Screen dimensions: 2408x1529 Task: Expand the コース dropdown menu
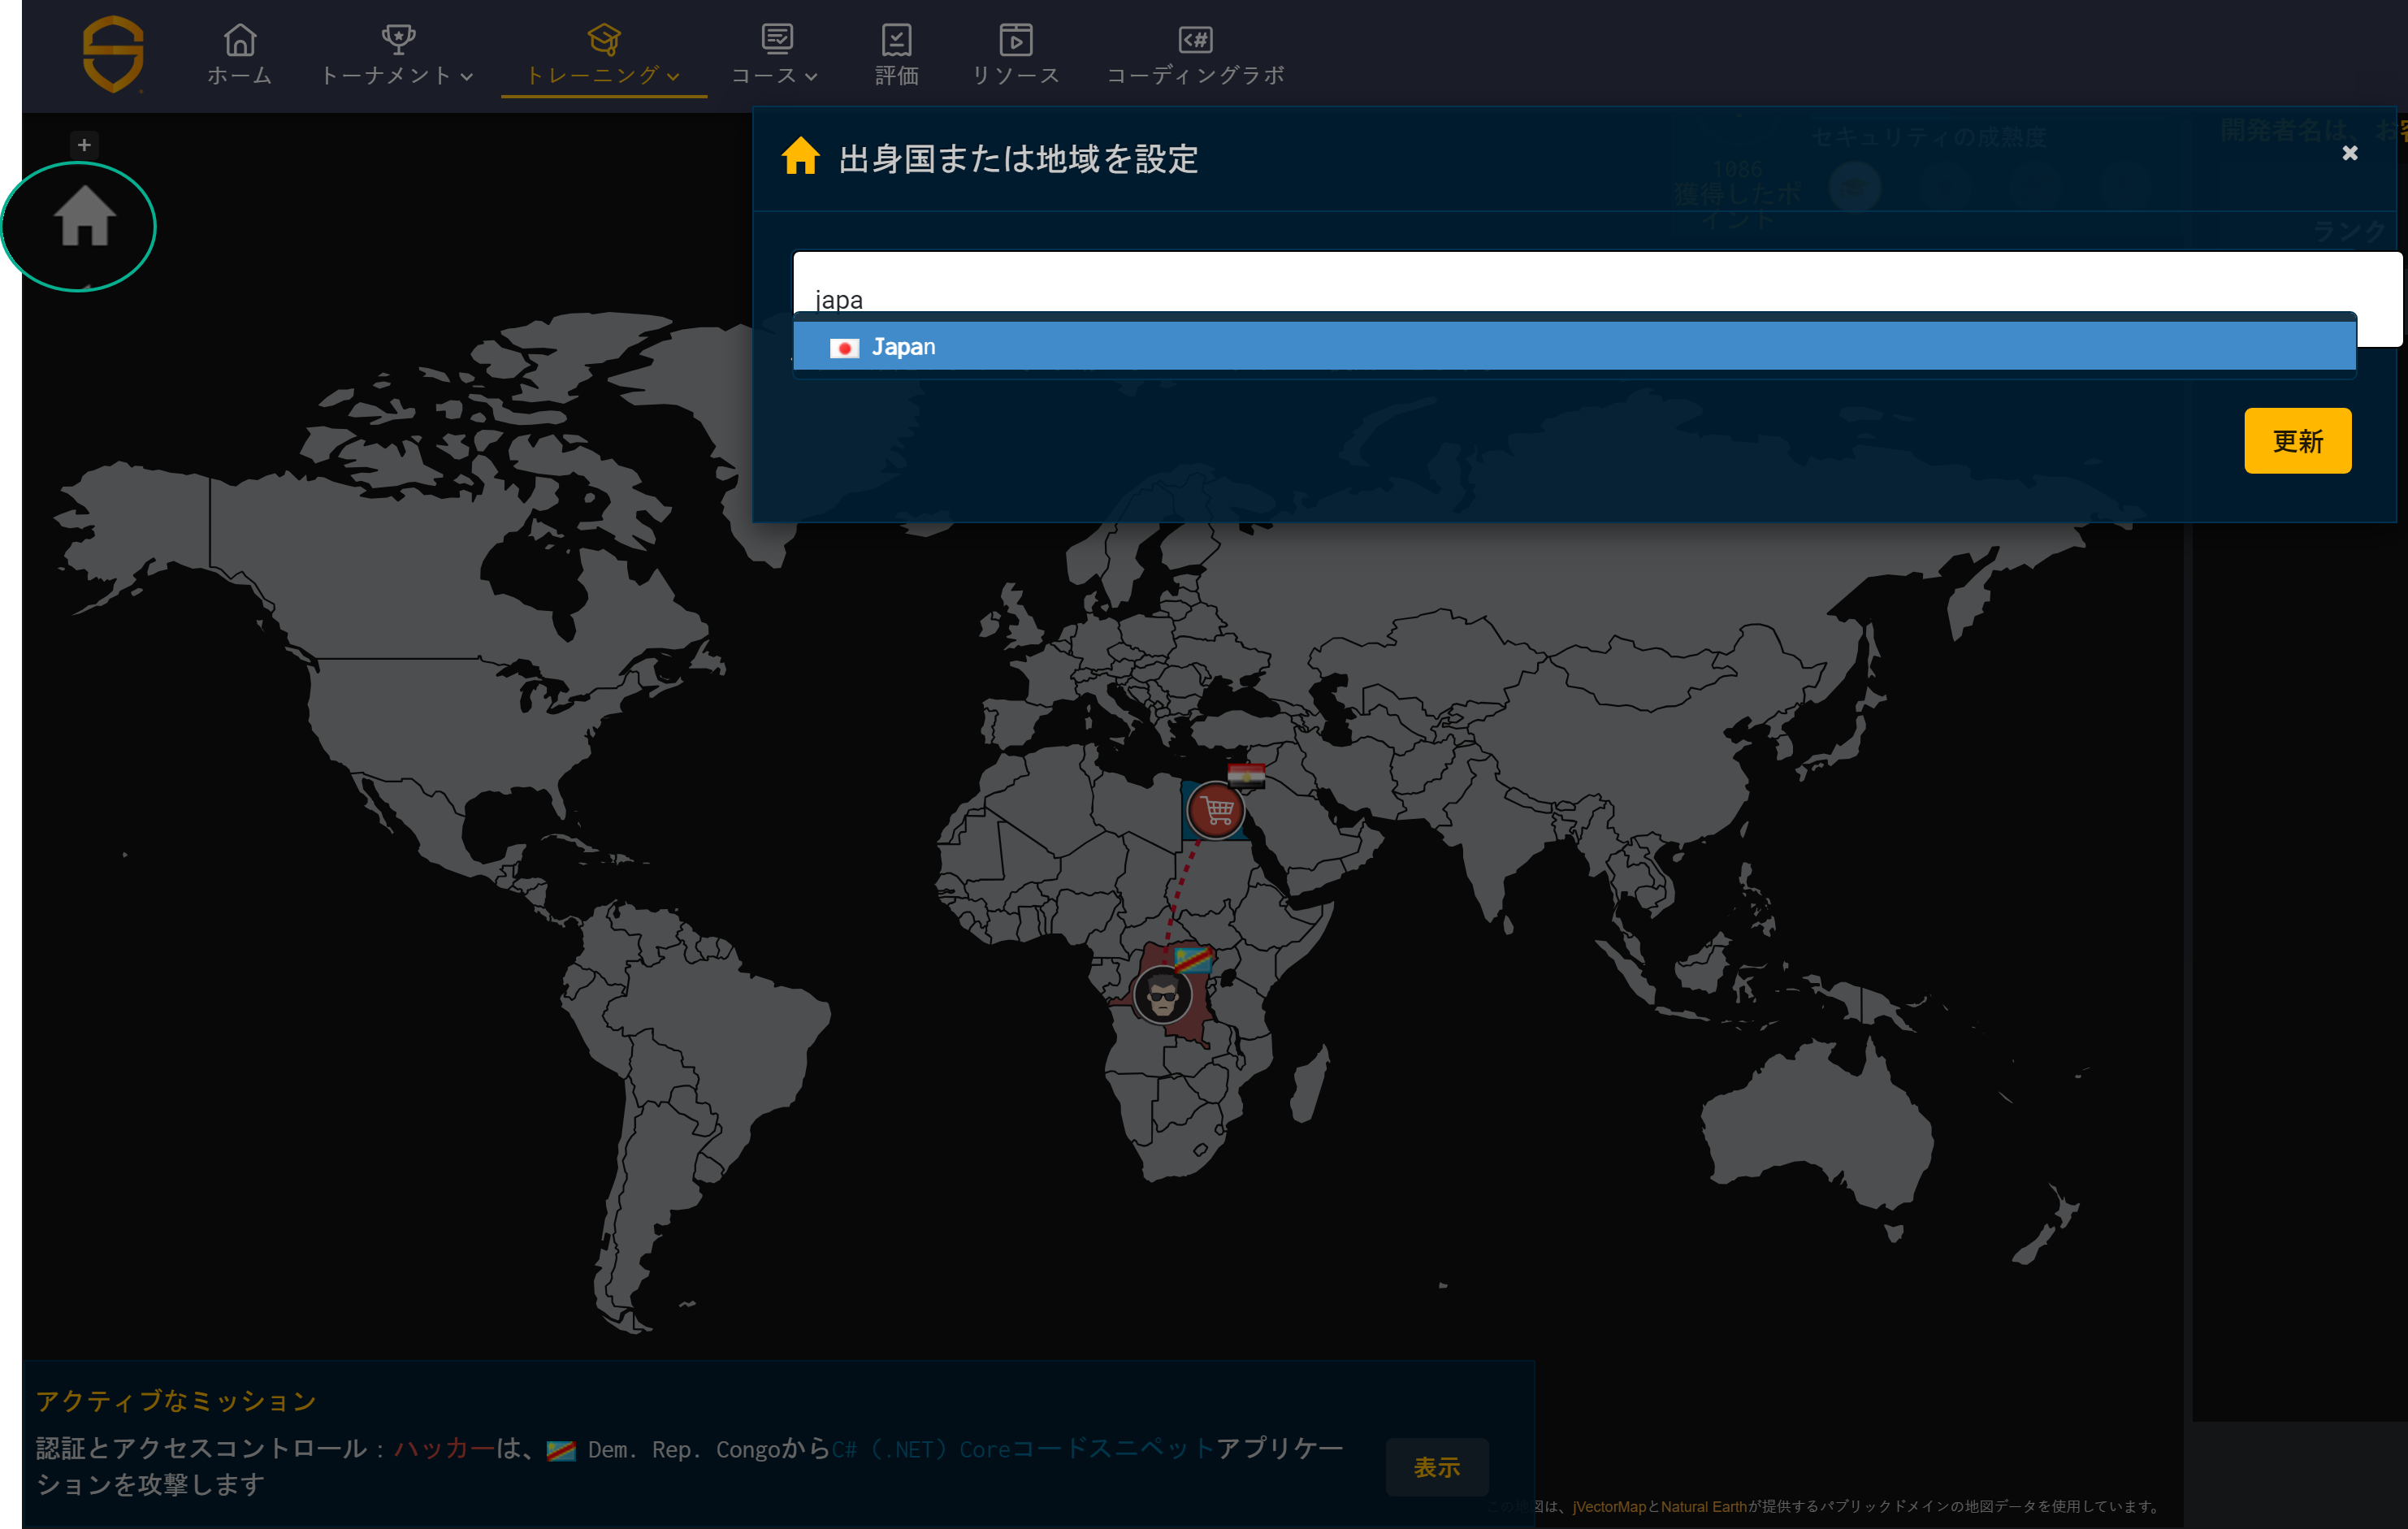tap(775, 55)
